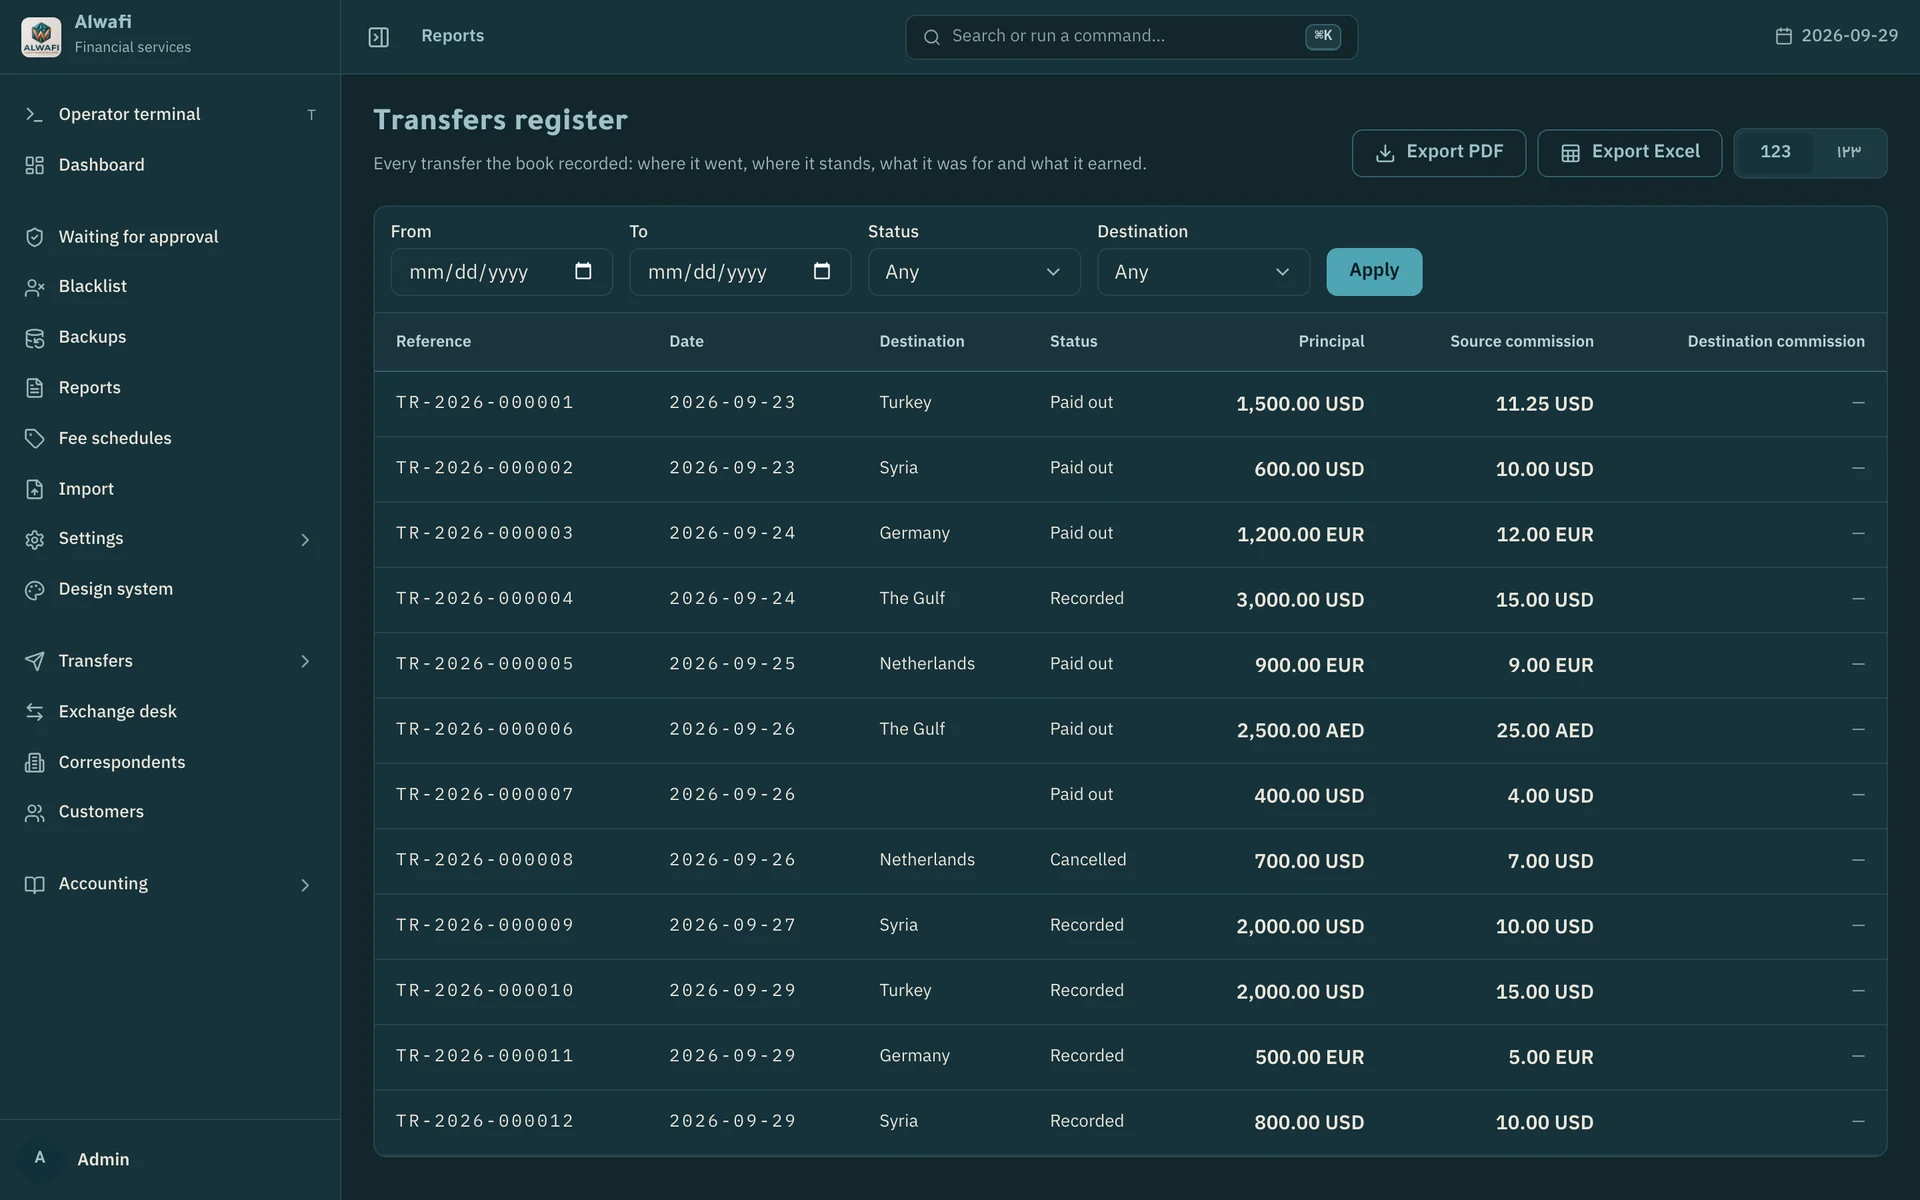Click the Reference column header
Screen dimensions: 1920x1200
[433, 342]
